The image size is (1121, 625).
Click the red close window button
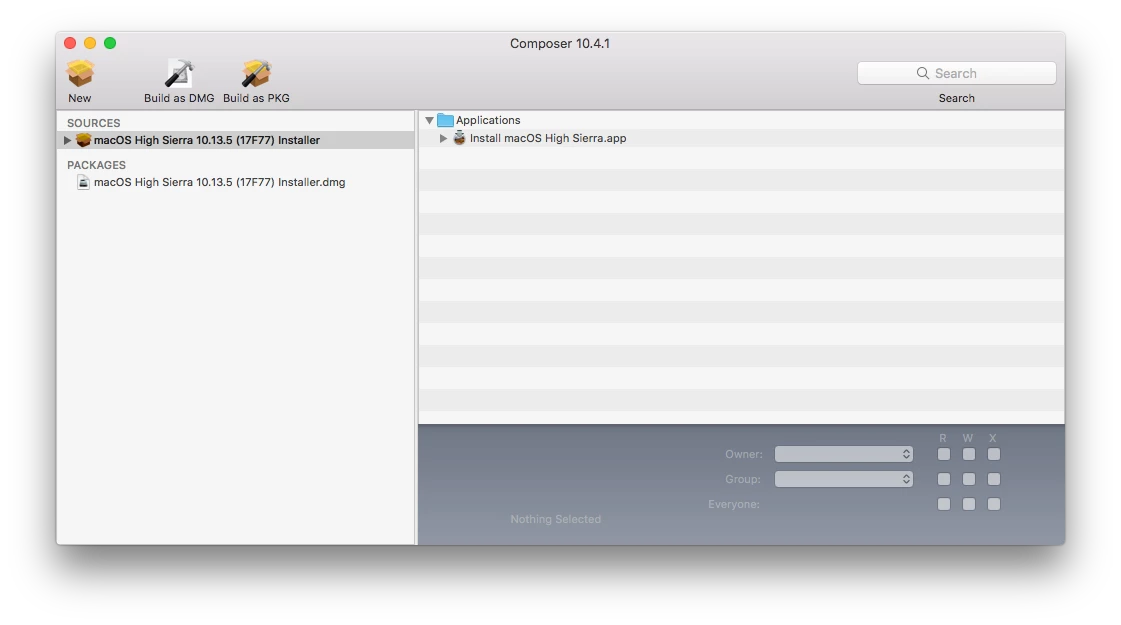click(70, 43)
